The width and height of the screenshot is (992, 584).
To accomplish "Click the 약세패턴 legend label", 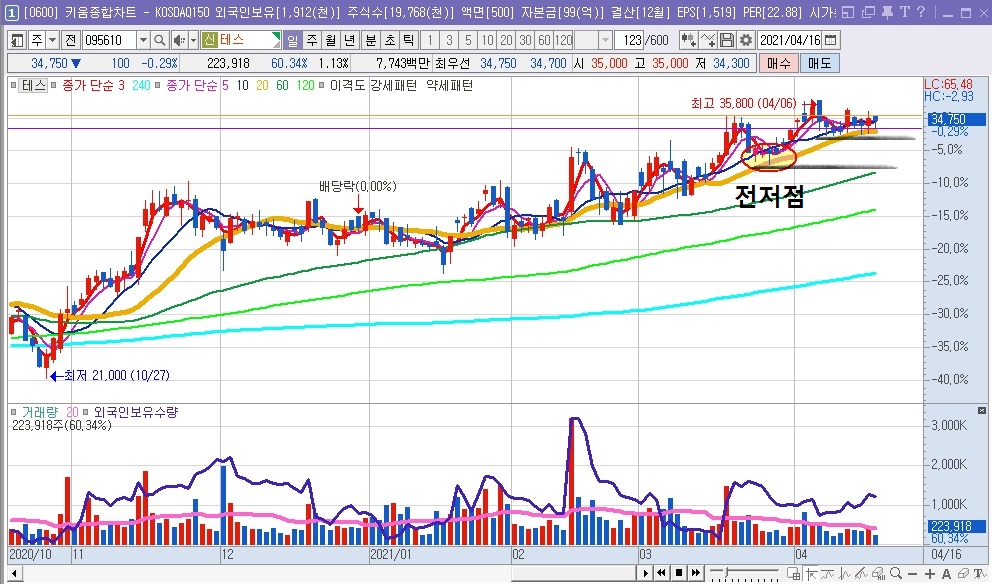I will pyautogui.click(x=450, y=85).
